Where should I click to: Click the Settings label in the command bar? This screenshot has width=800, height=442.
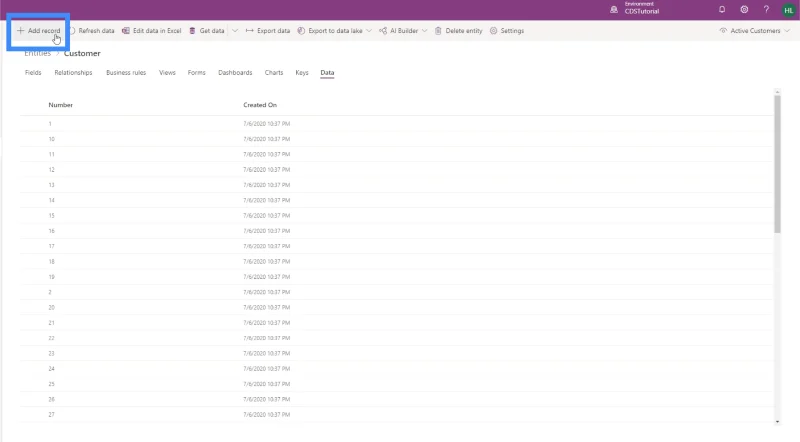[512, 31]
